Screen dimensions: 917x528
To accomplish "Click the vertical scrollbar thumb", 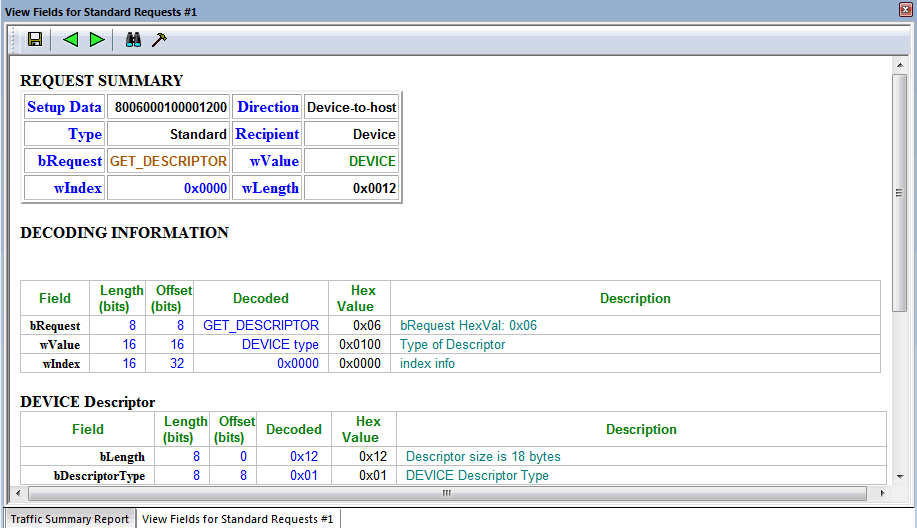I will (x=900, y=193).
